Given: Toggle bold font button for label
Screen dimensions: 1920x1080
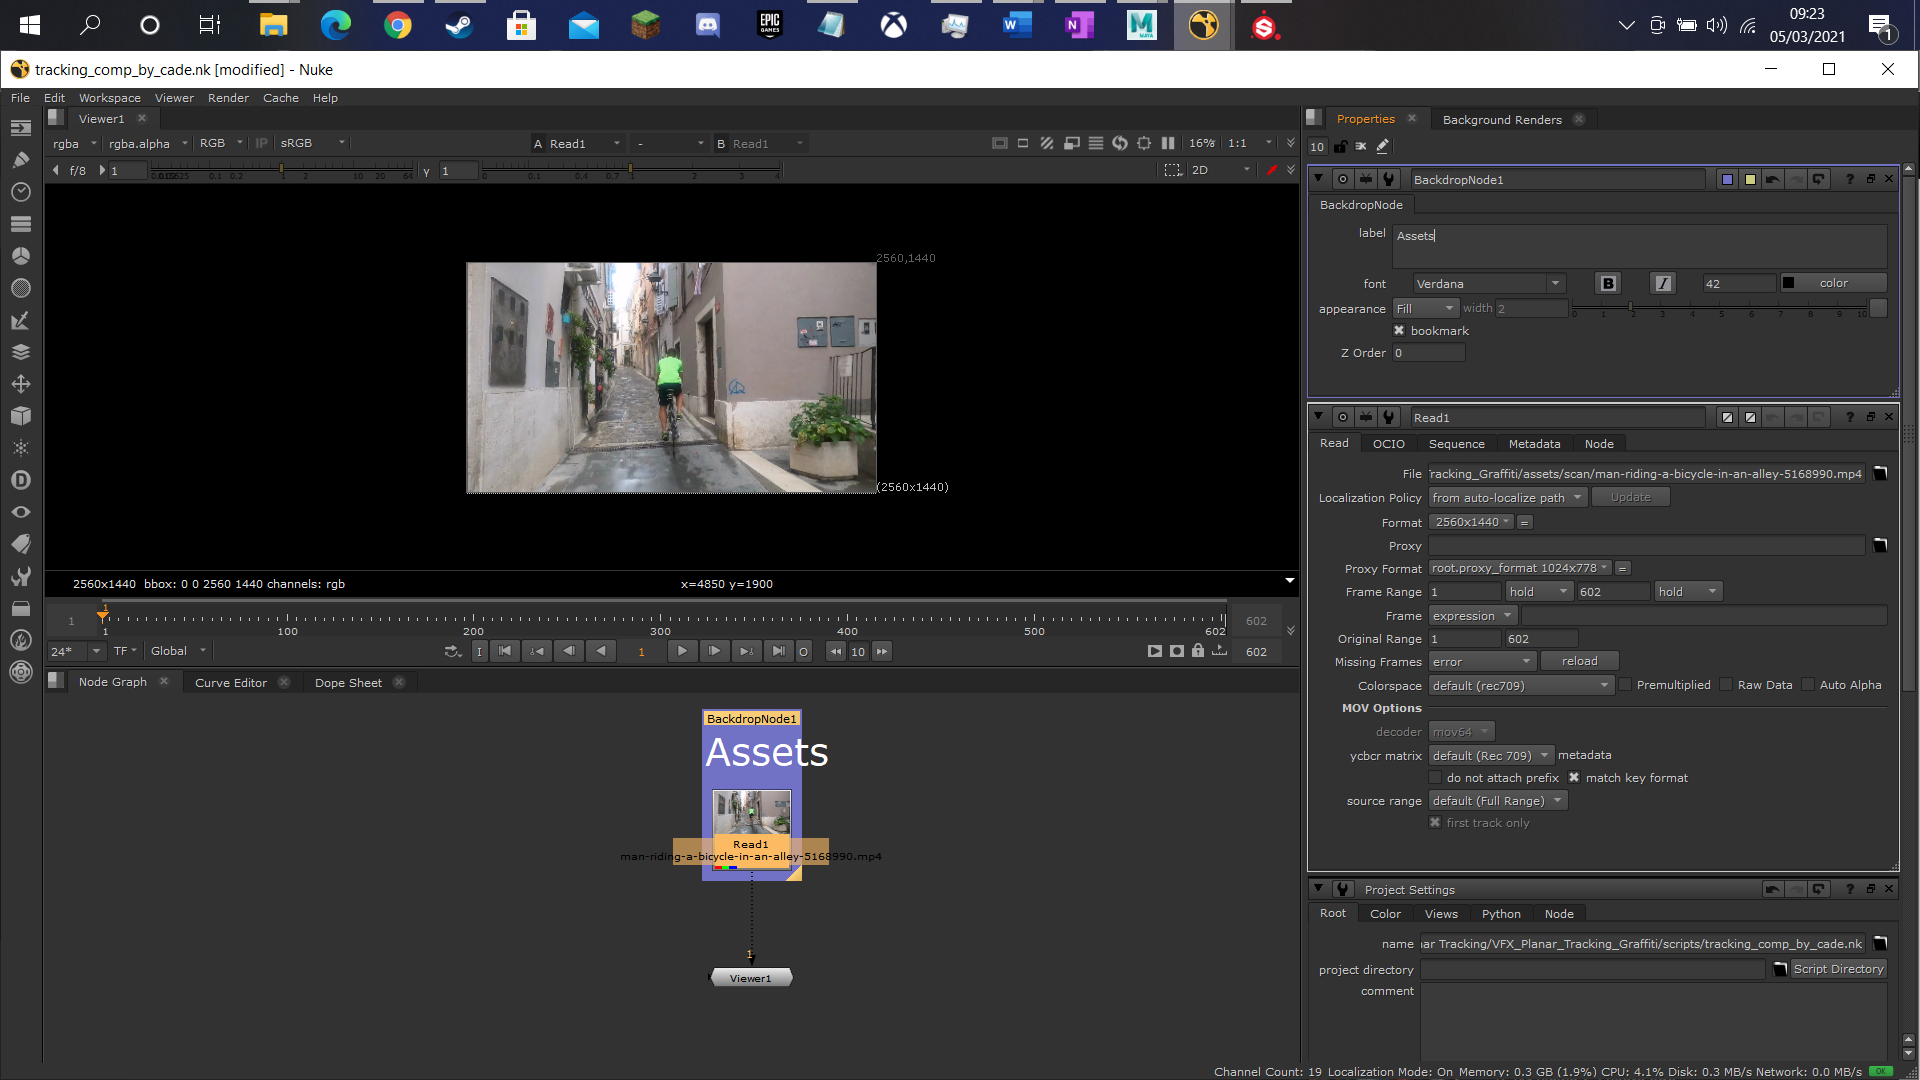Looking at the screenshot, I should pos(1608,284).
